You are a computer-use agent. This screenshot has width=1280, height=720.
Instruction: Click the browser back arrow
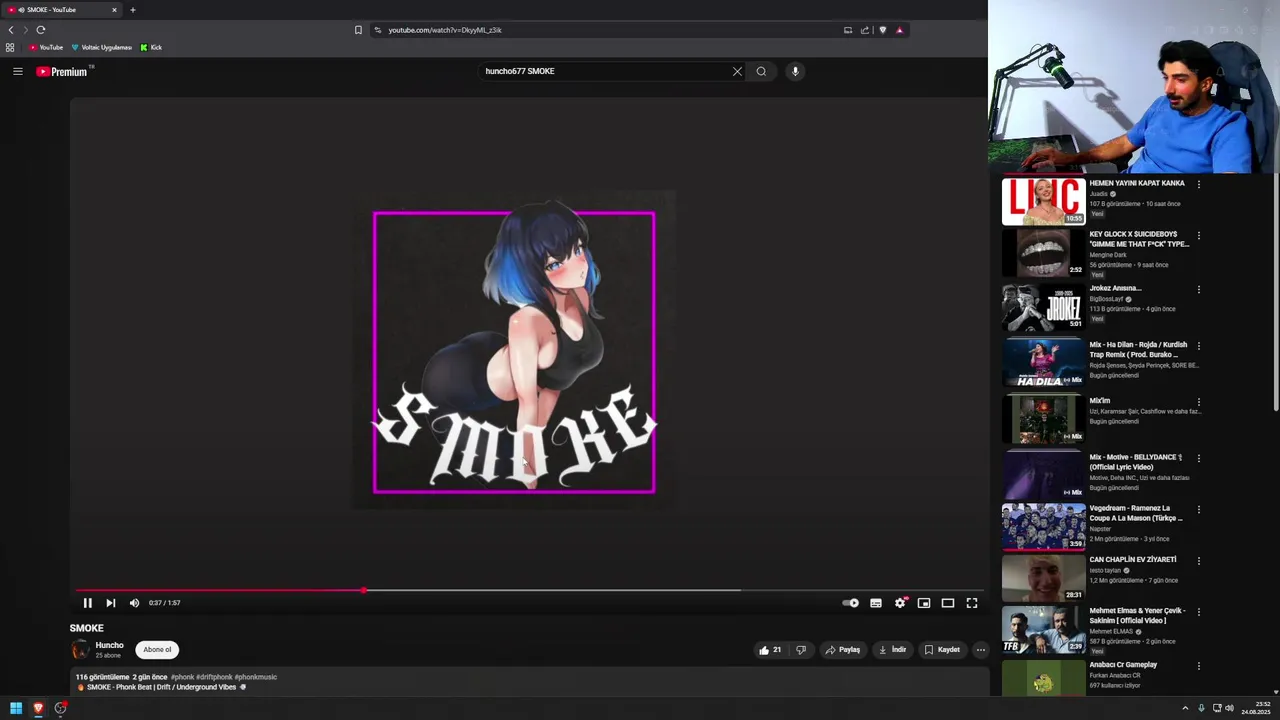11,30
